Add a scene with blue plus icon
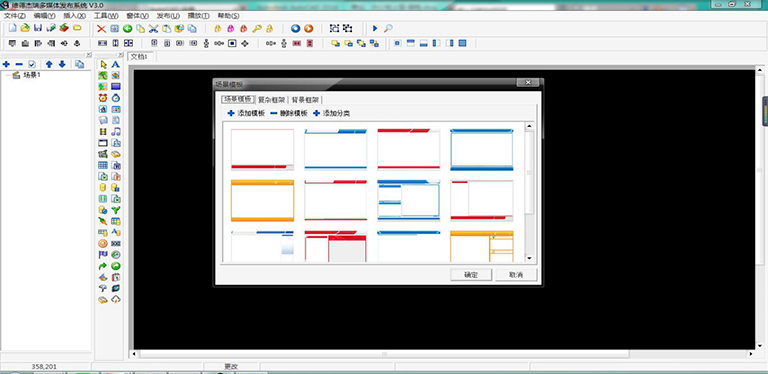Image resolution: width=768 pixels, height=374 pixels. 6,64
